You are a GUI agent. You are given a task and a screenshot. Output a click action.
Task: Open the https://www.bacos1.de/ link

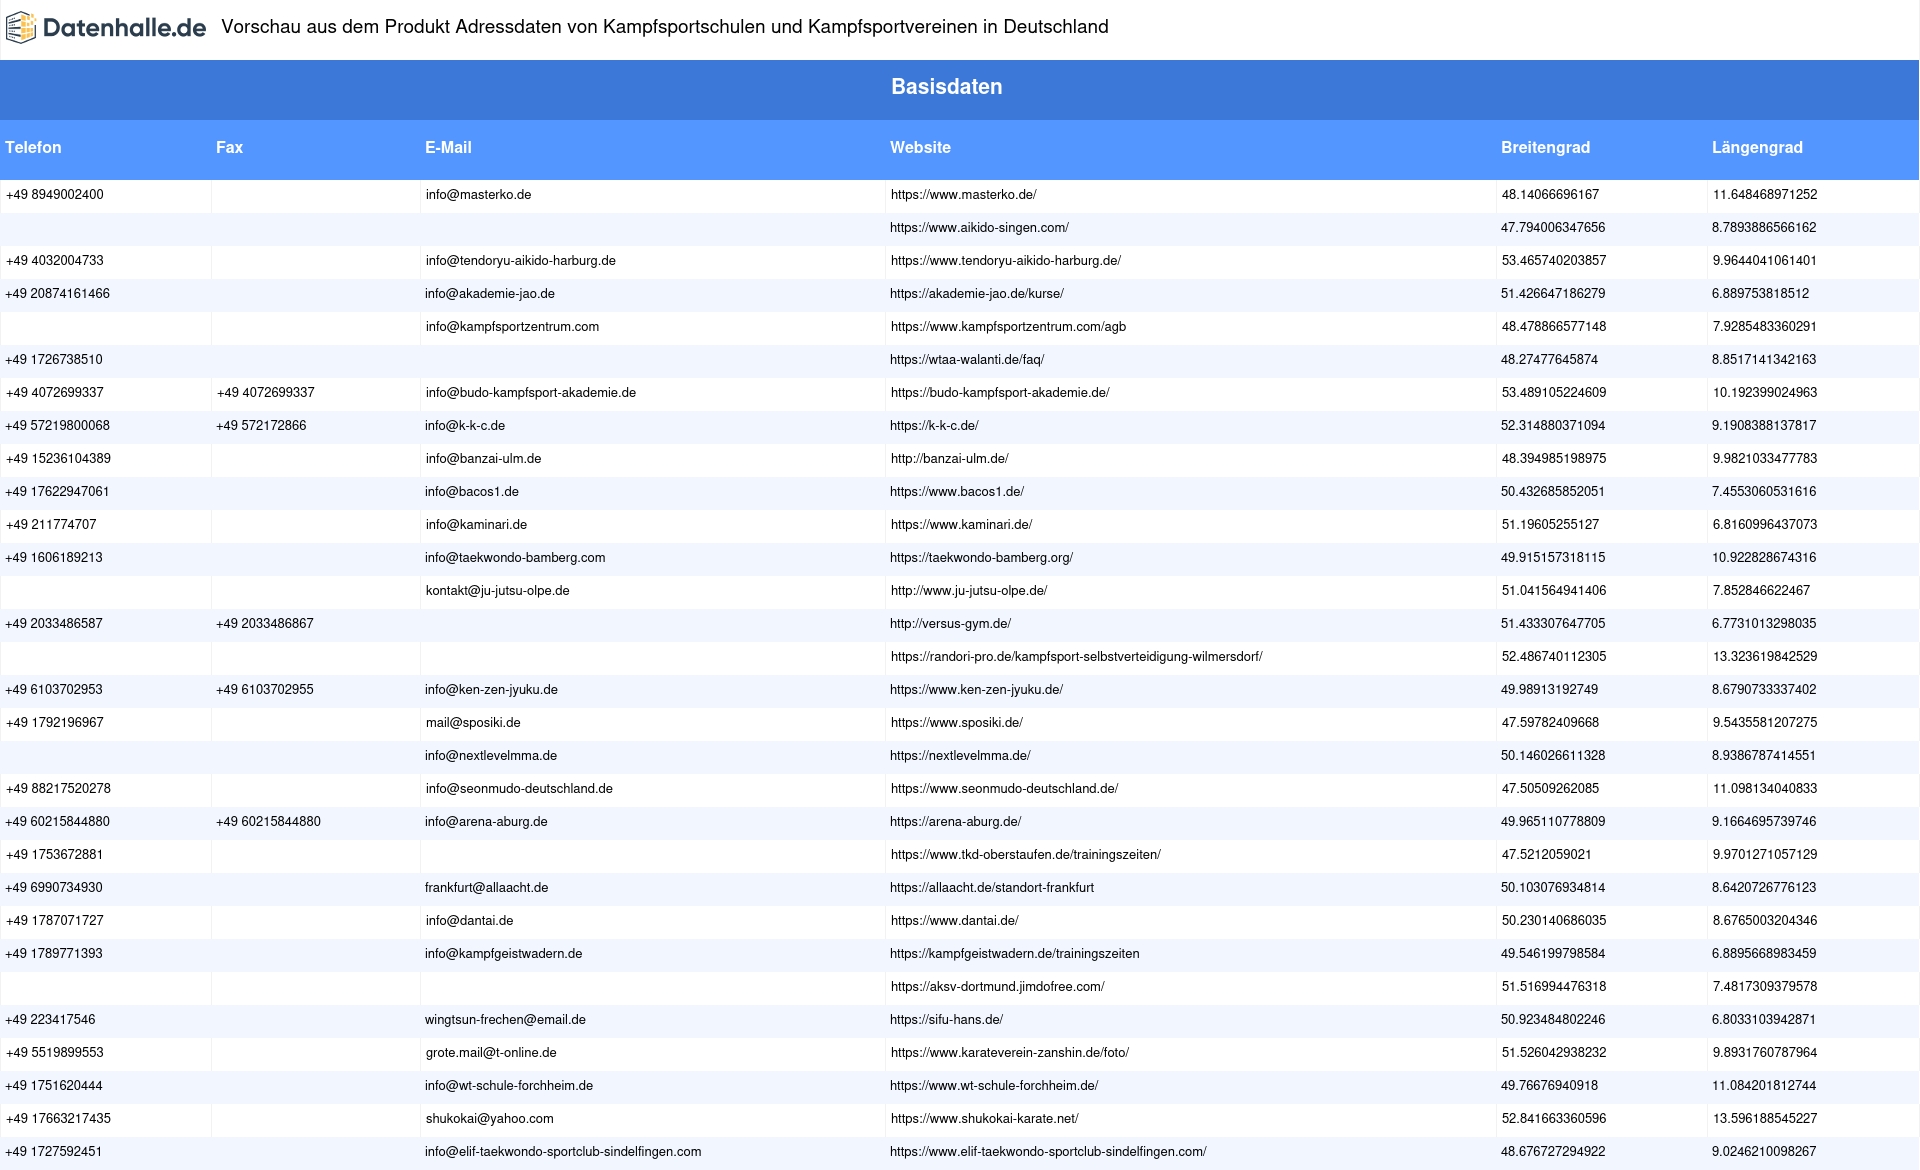pos(957,492)
